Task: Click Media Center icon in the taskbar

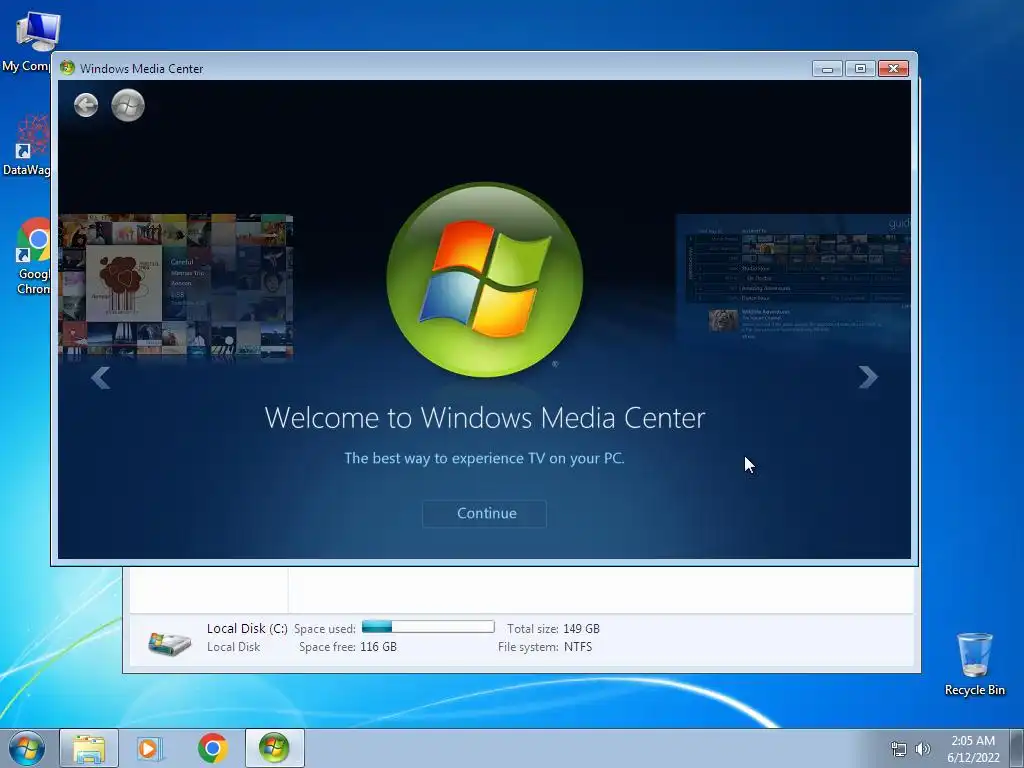Action: tap(274, 748)
